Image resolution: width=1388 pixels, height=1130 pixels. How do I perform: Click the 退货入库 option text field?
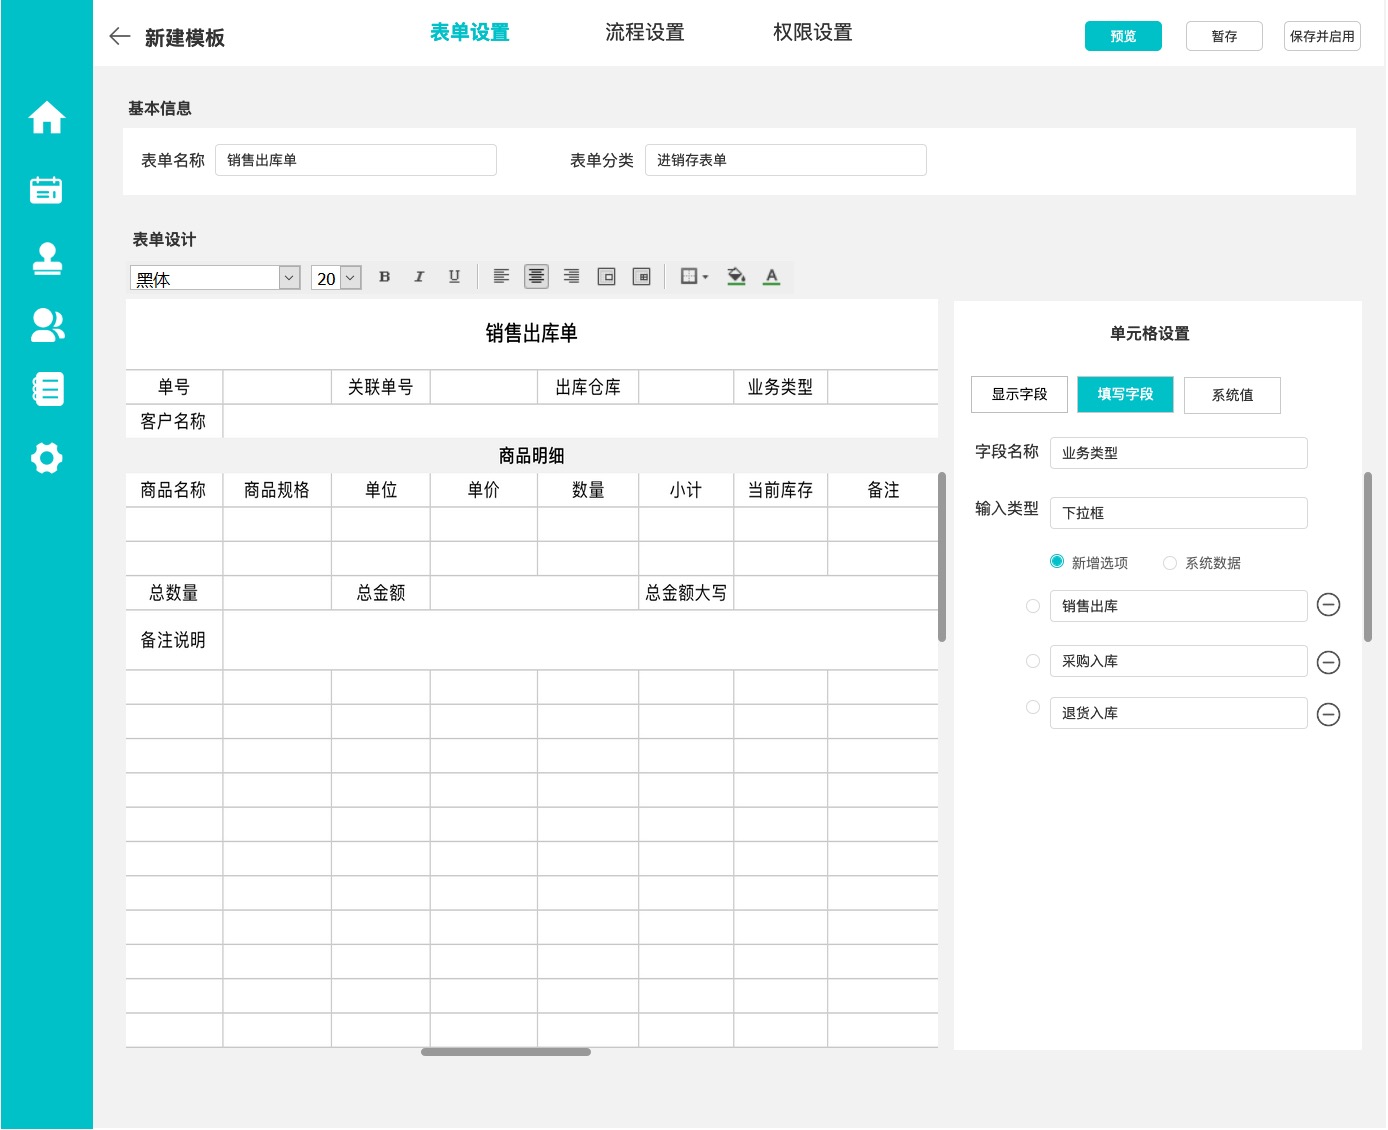[1178, 713]
